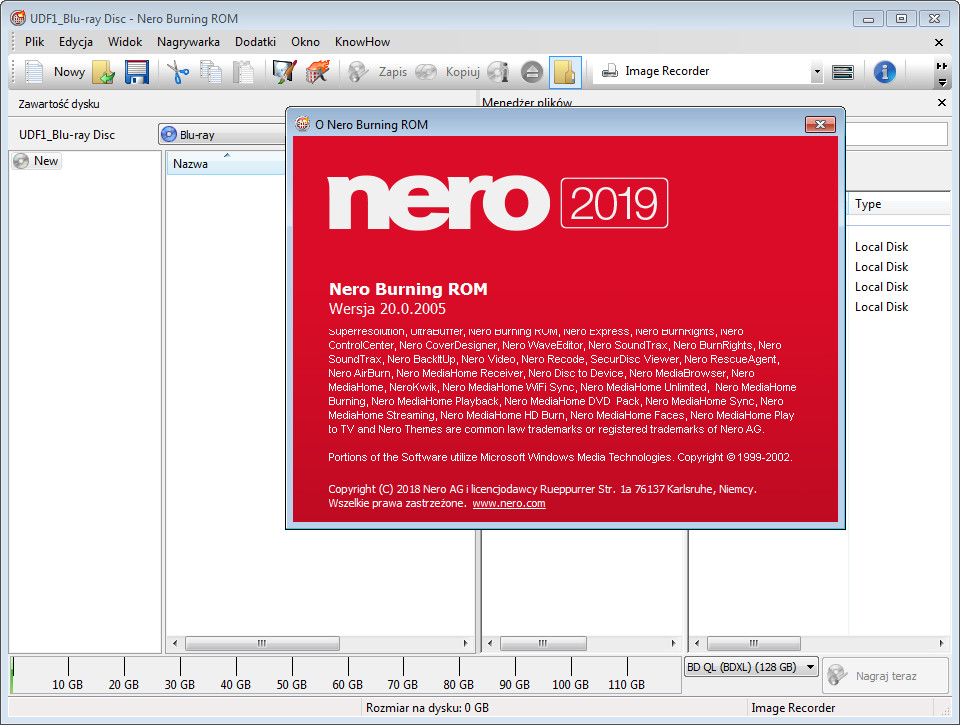Click the Wersja 20.0.2005 text
The height and width of the screenshot is (725, 960).
pyautogui.click(x=387, y=309)
